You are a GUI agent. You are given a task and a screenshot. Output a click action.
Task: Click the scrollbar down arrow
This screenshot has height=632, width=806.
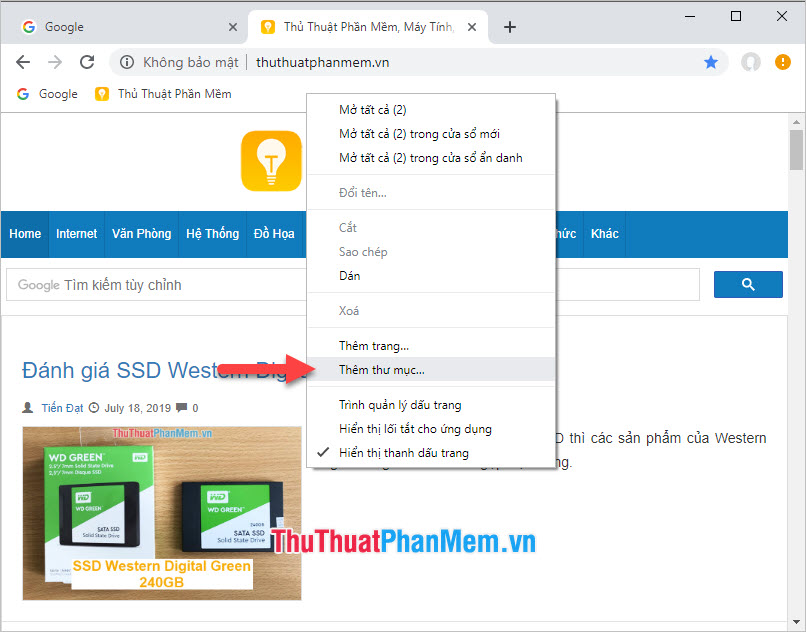pos(796,622)
